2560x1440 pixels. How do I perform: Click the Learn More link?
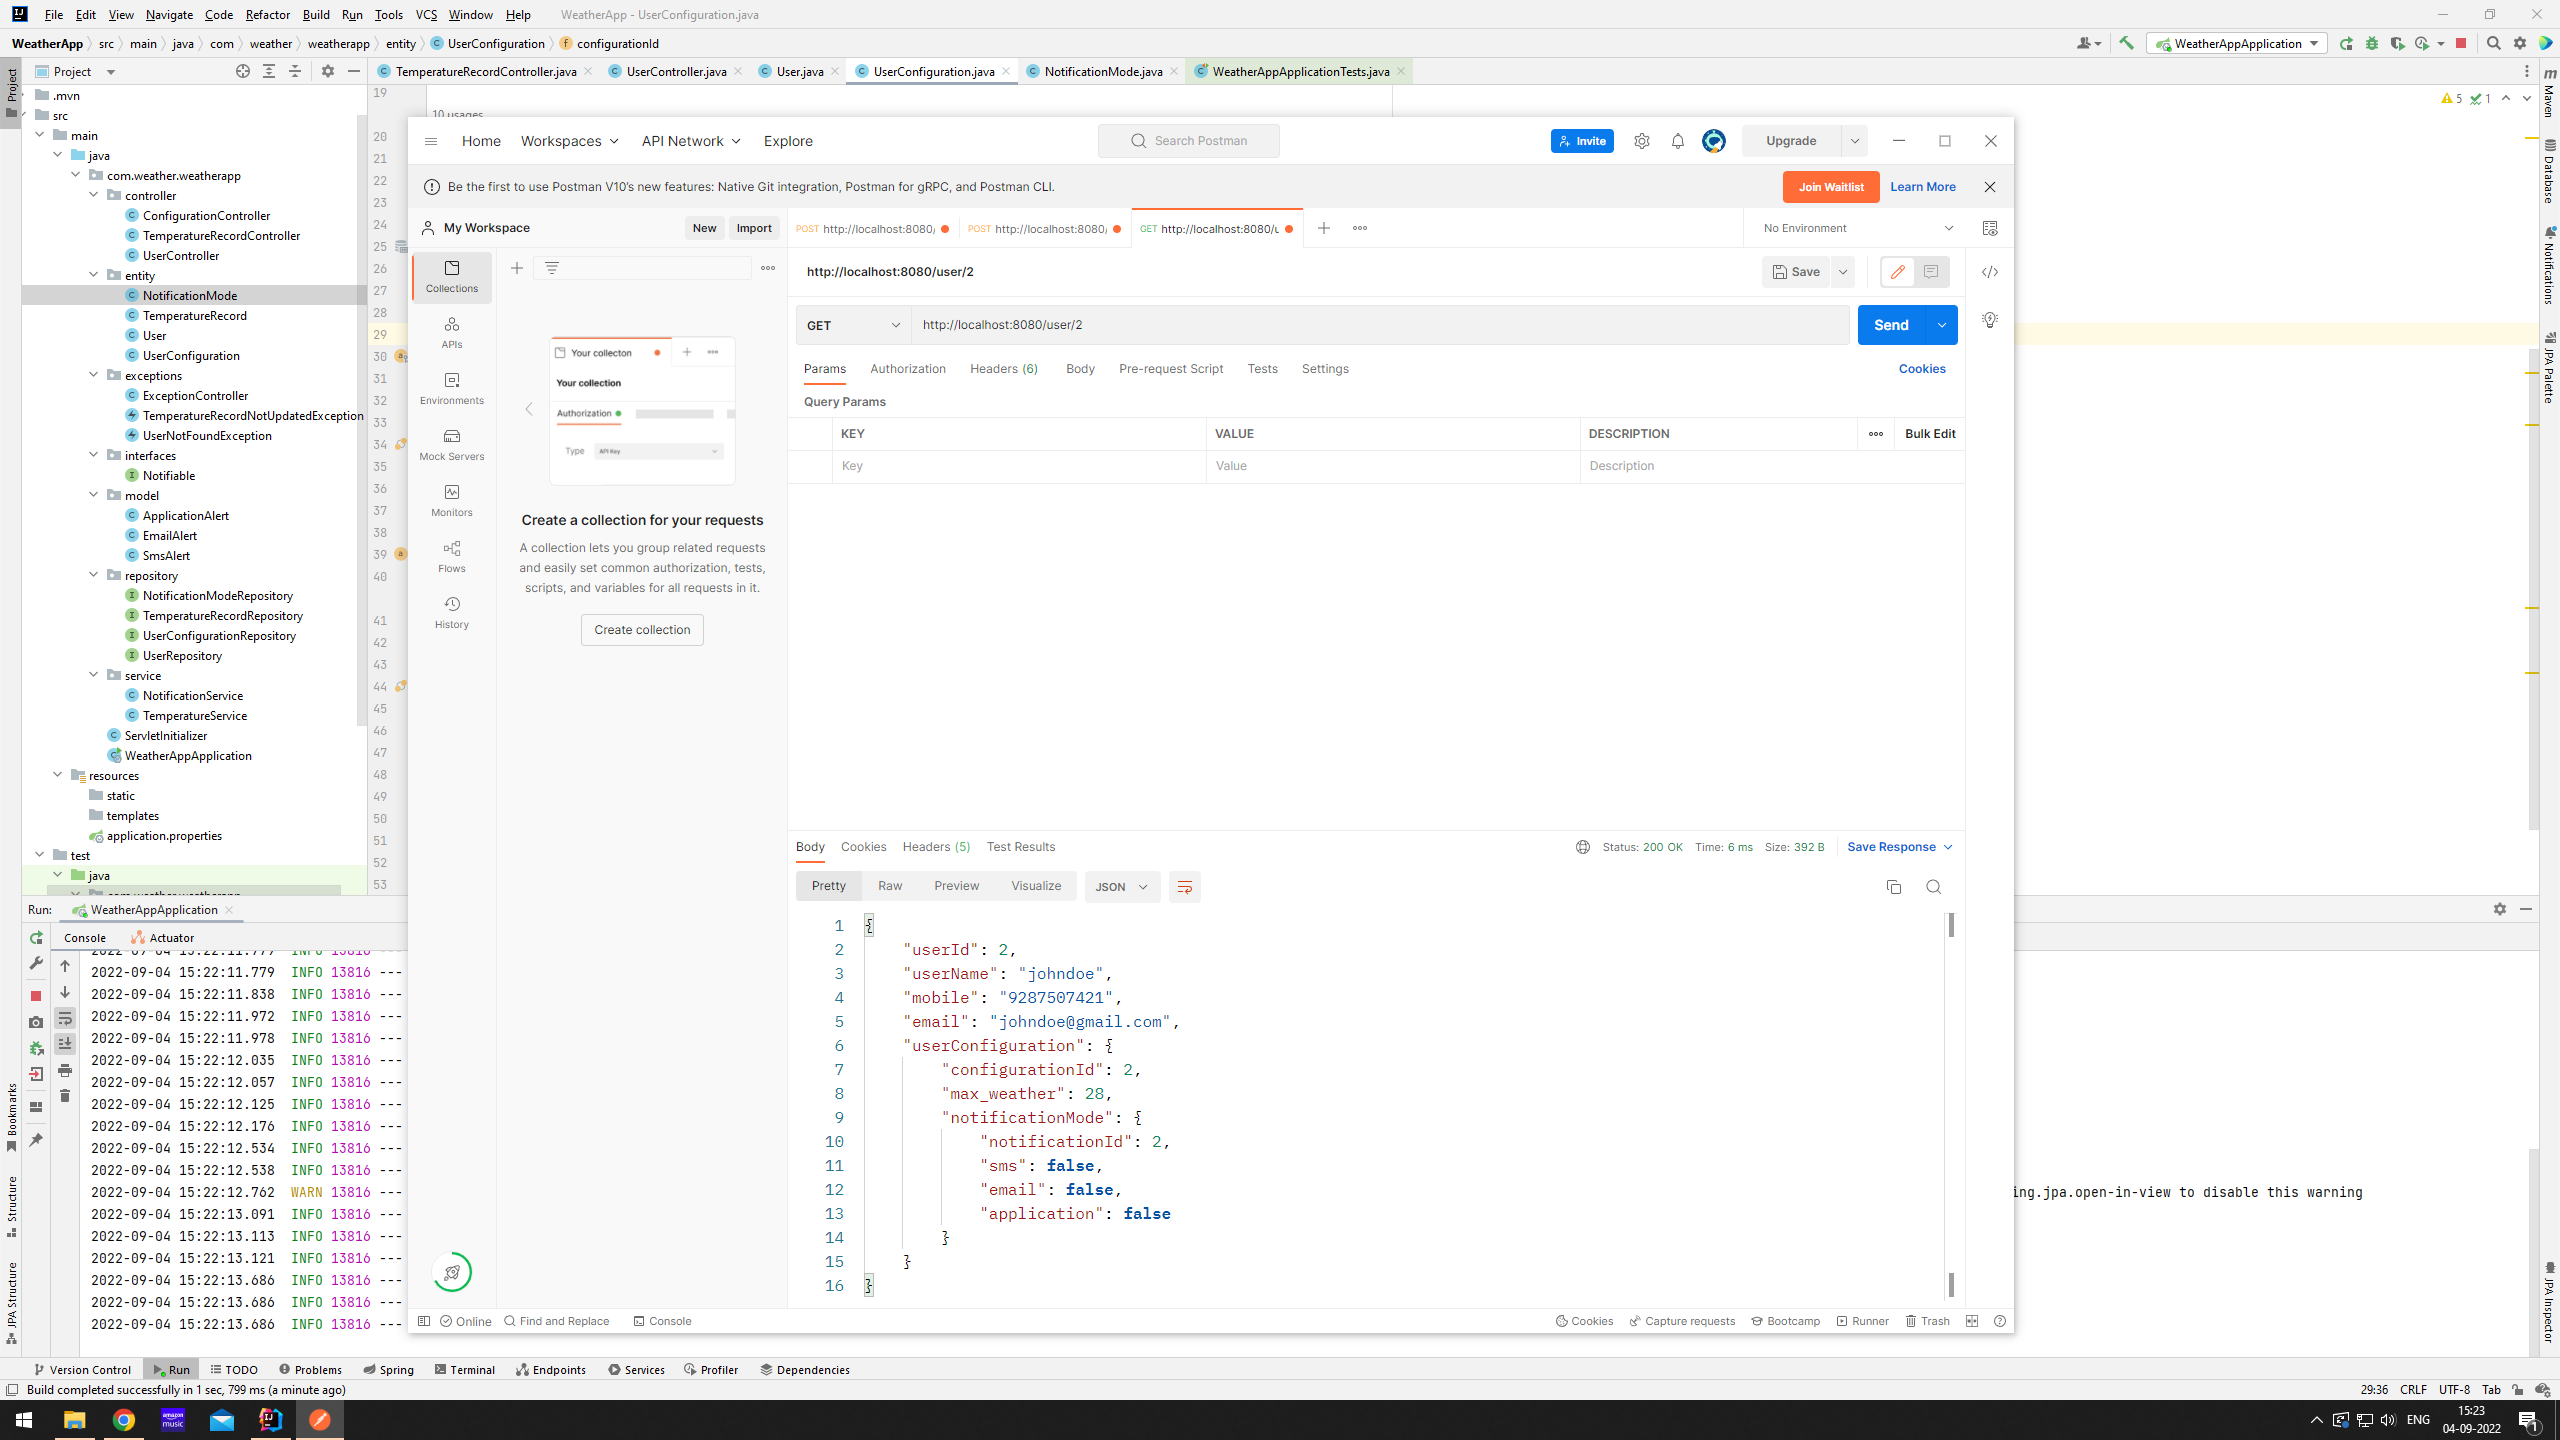point(1922,187)
